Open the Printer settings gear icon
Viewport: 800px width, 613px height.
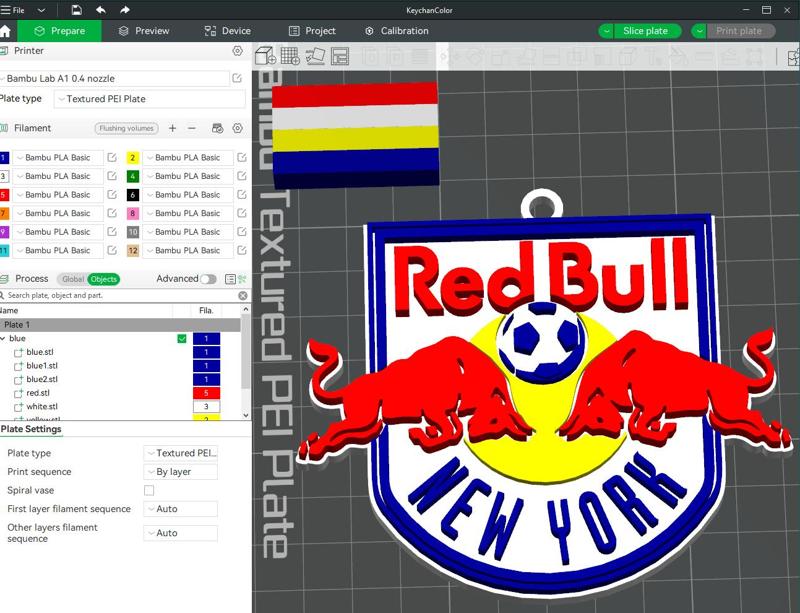[x=237, y=49]
